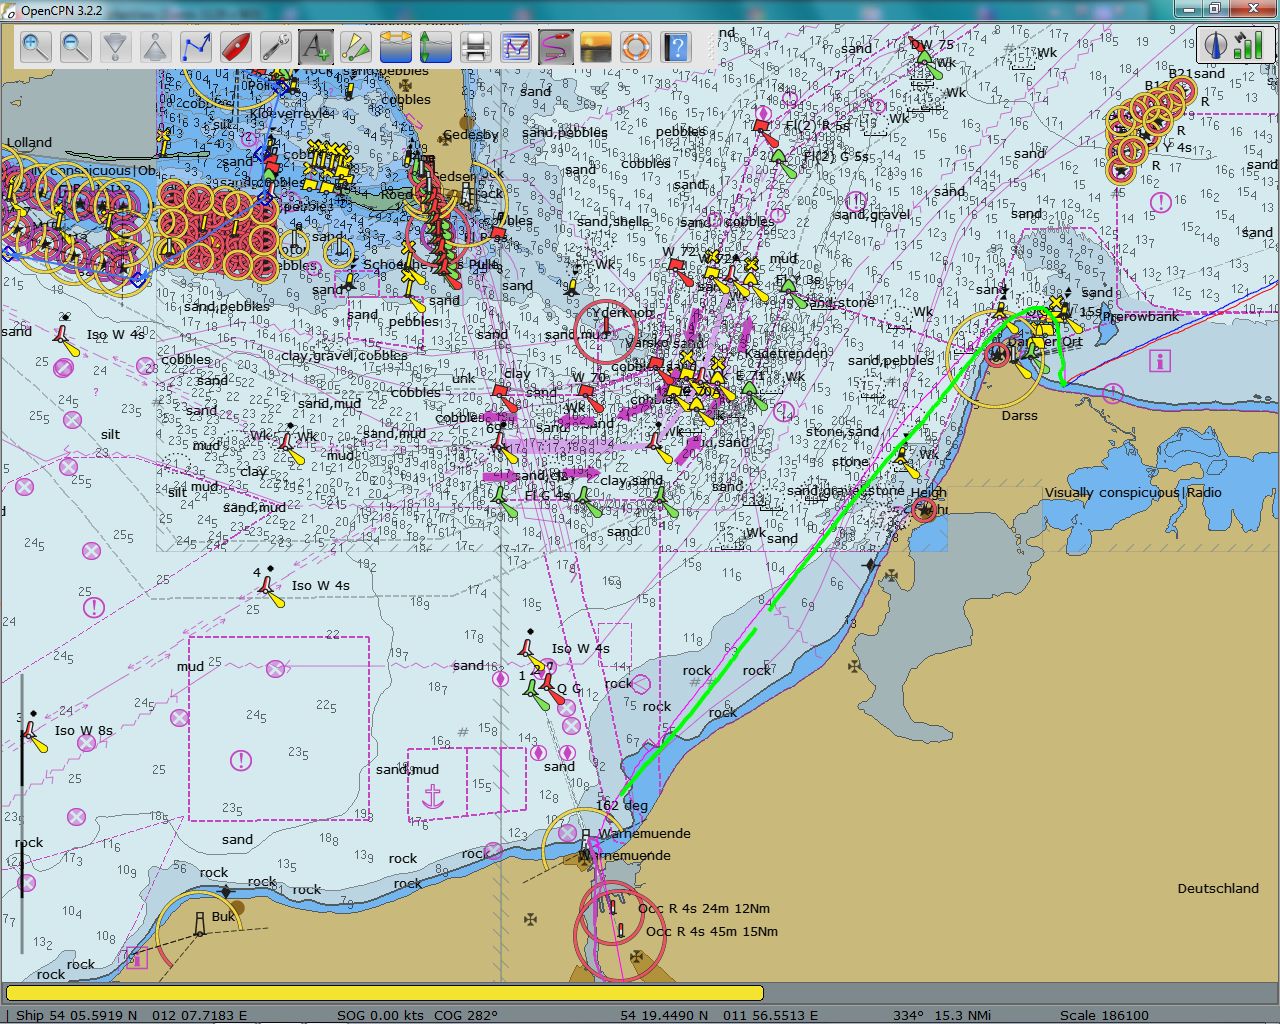Click the Zoom Out magnifier tool

(x=76, y=46)
